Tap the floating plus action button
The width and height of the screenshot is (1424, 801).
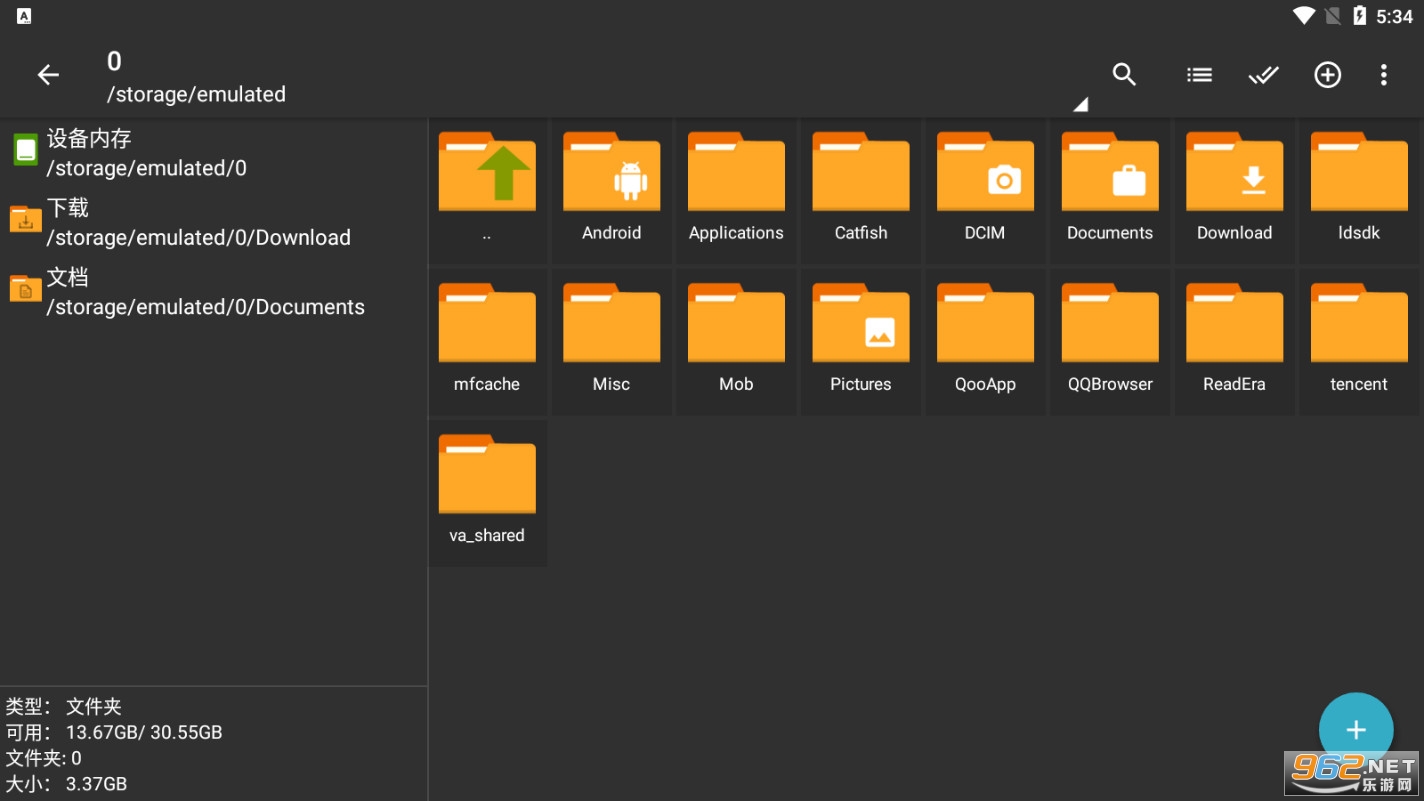pyautogui.click(x=1356, y=730)
